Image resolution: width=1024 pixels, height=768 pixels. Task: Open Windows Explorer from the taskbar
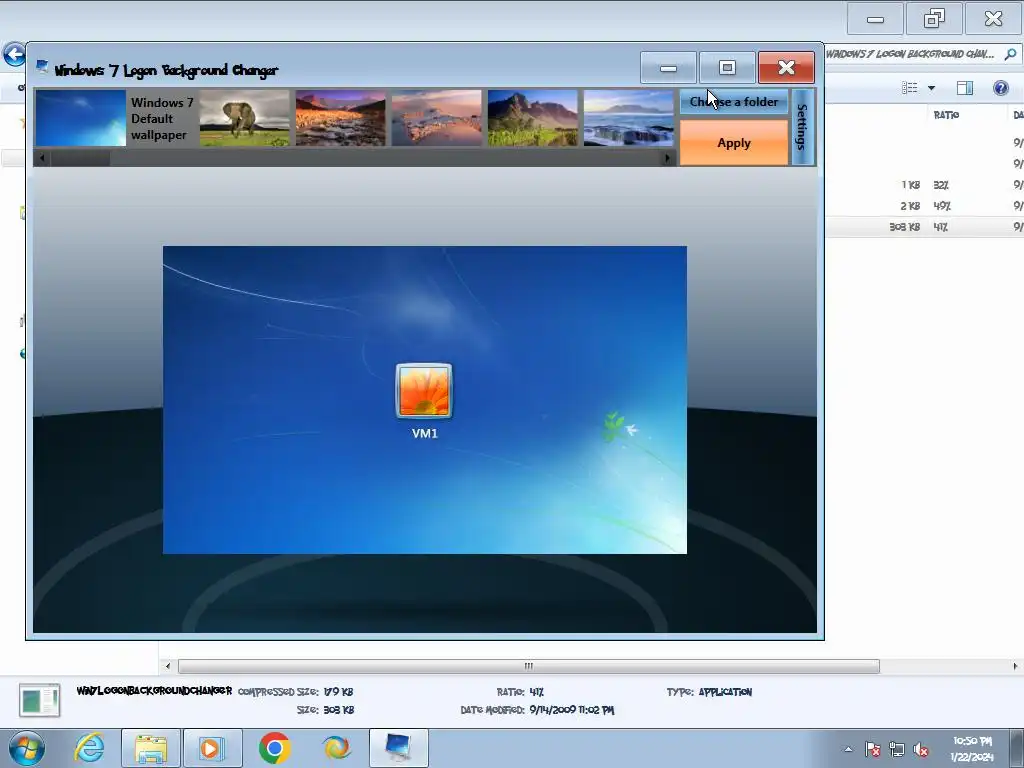[x=151, y=748]
